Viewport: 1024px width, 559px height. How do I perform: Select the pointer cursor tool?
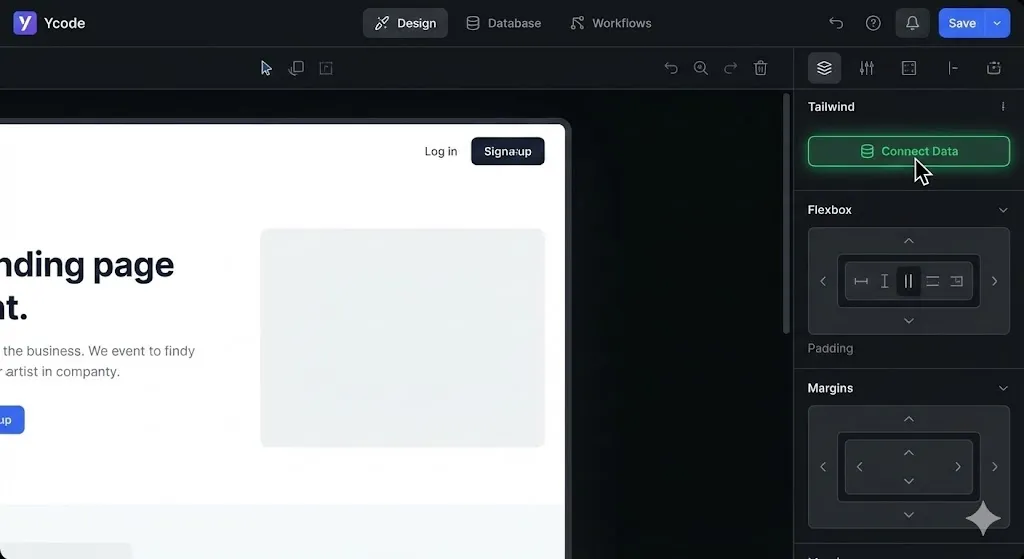click(x=266, y=68)
